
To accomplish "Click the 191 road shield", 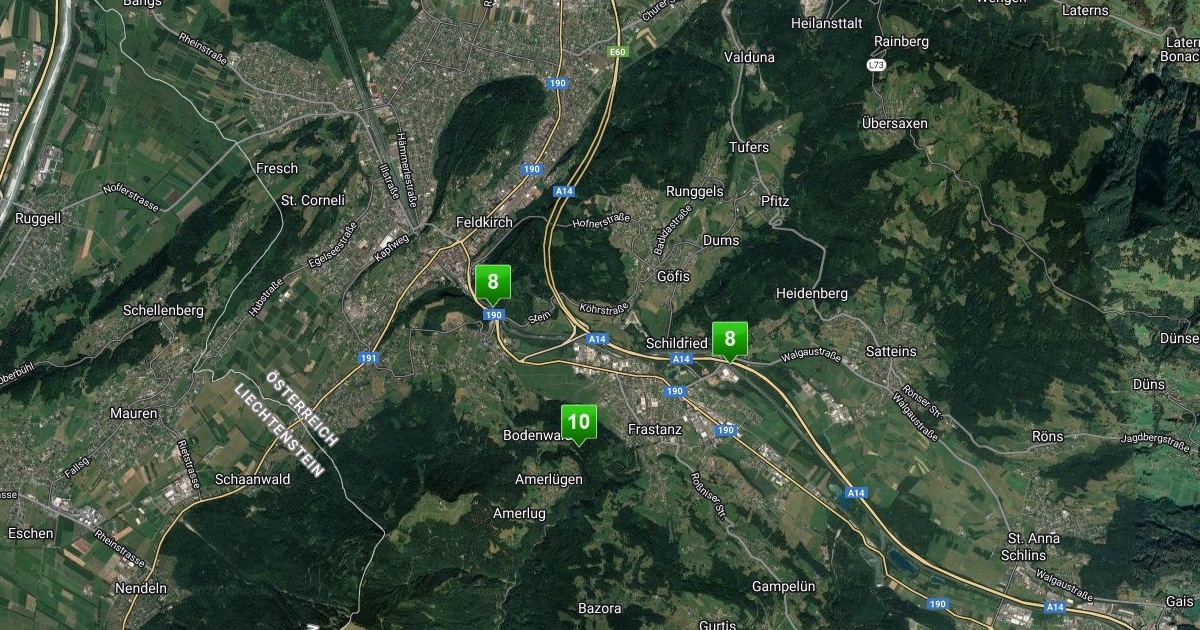I will 369,357.
